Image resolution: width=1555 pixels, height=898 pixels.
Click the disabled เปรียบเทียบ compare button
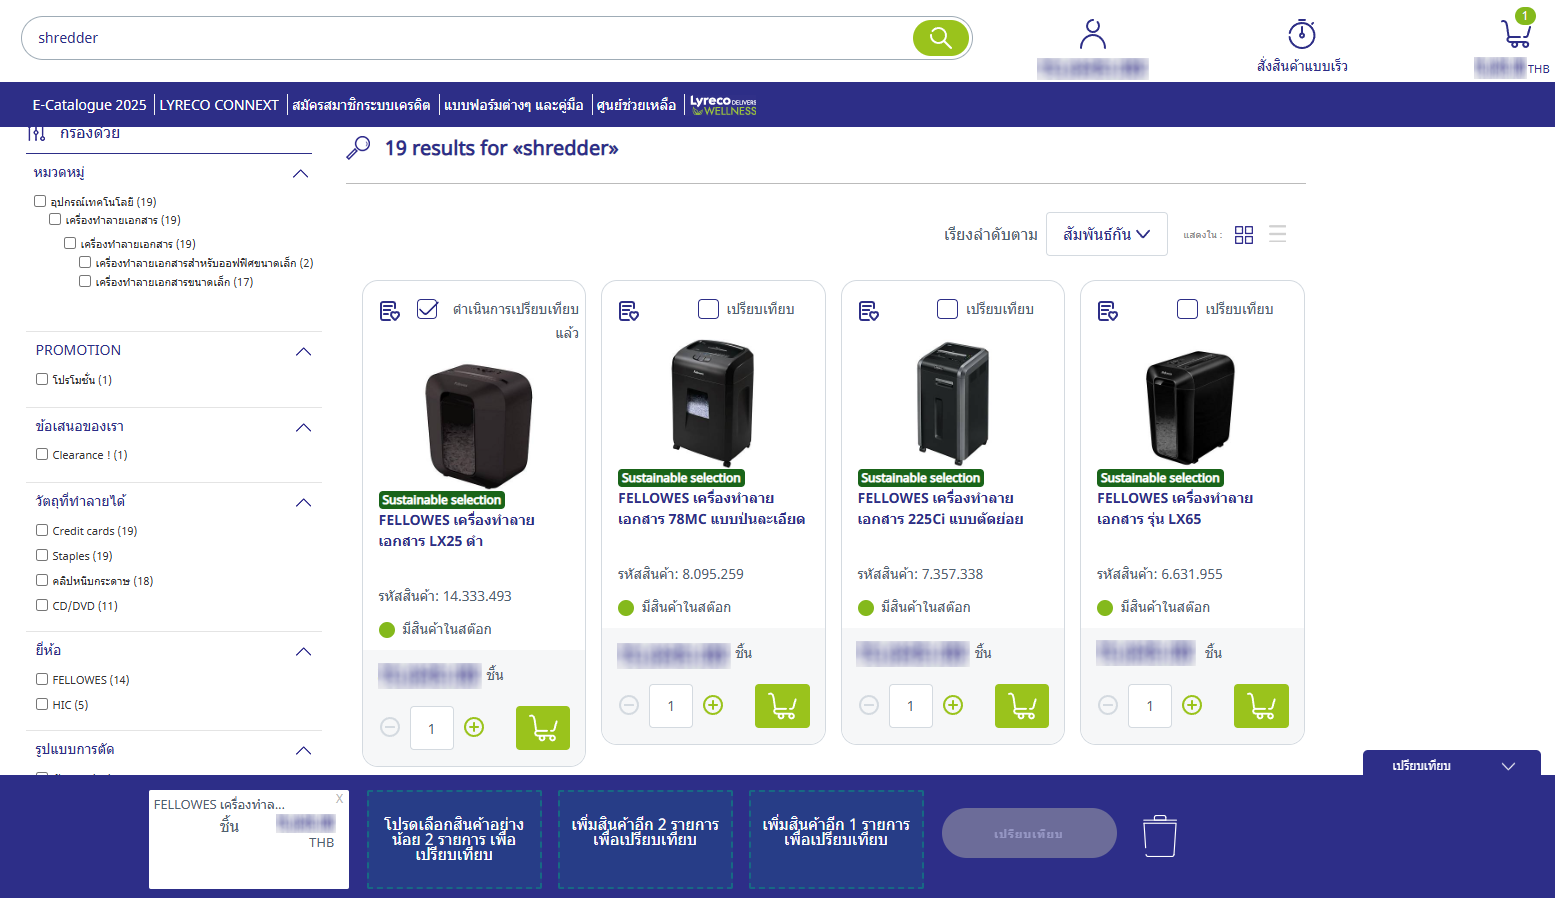[1029, 833]
